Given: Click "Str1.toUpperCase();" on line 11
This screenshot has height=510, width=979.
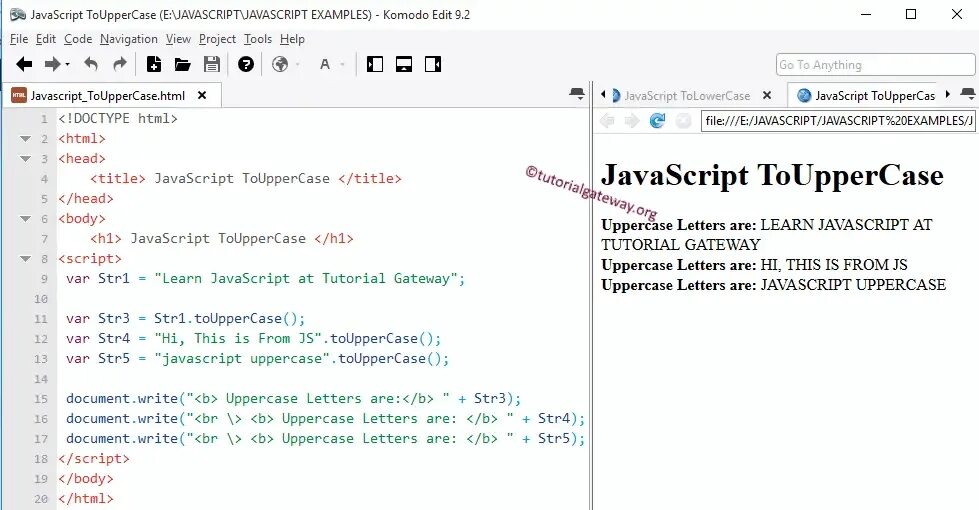Looking at the screenshot, I should click(230, 318).
